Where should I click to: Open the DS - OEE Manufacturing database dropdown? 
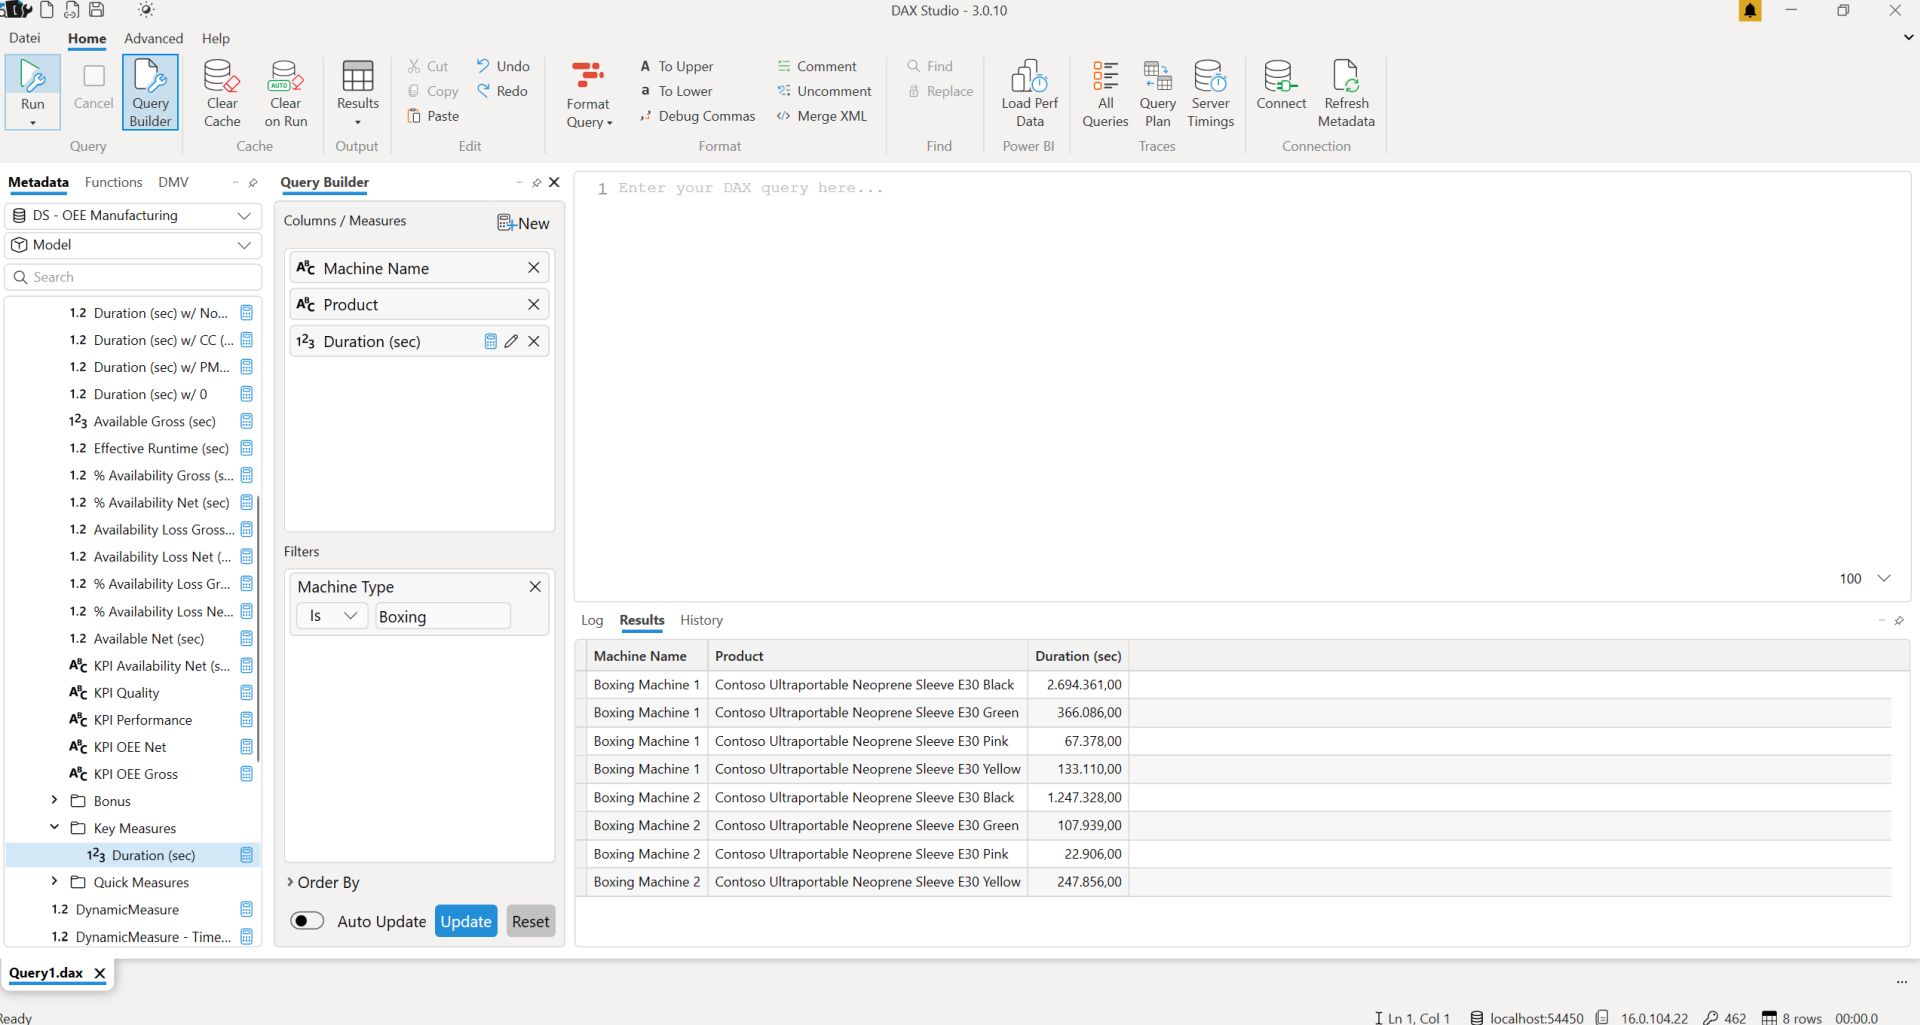pos(133,215)
